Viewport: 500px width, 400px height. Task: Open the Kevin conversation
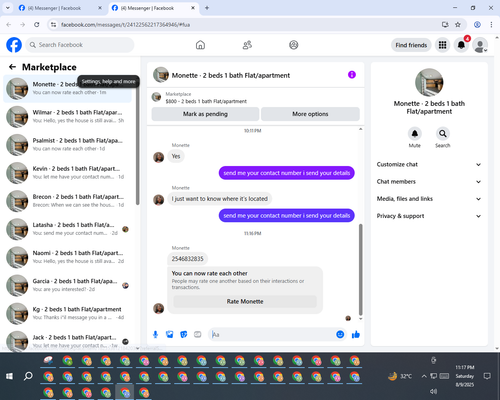pos(68,173)
